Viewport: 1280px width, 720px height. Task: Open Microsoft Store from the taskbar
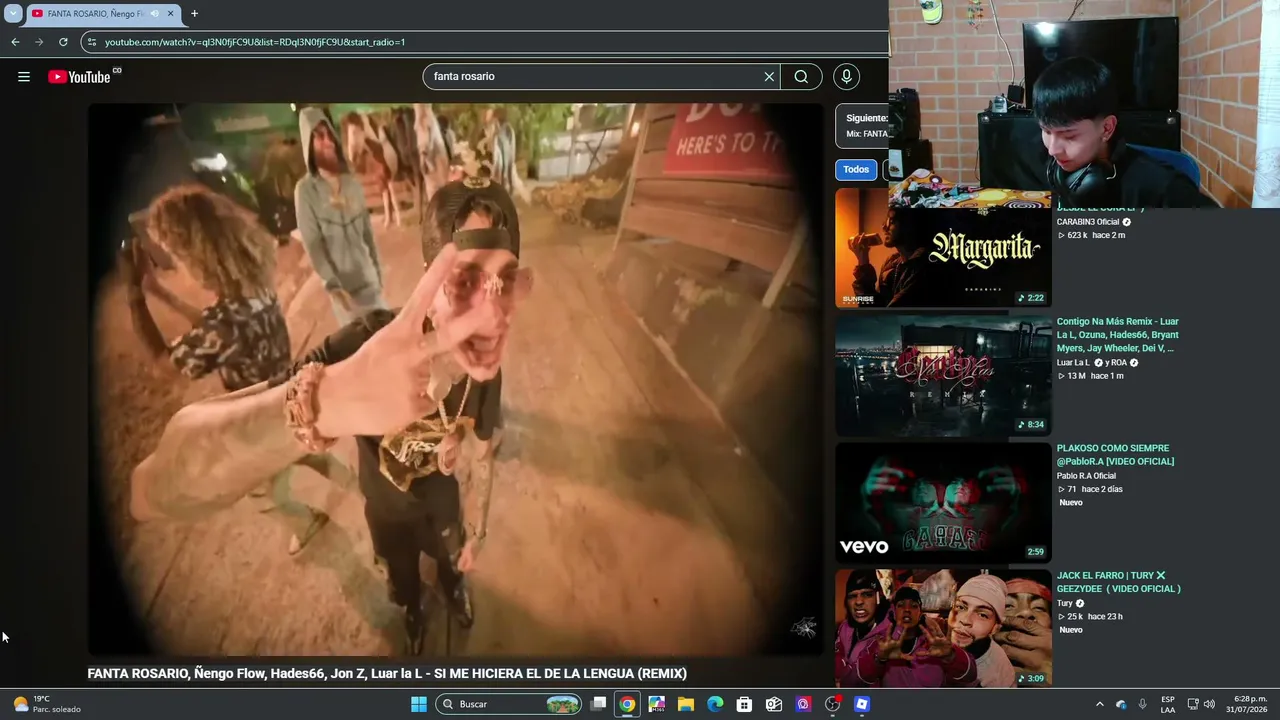pos(744,704)
